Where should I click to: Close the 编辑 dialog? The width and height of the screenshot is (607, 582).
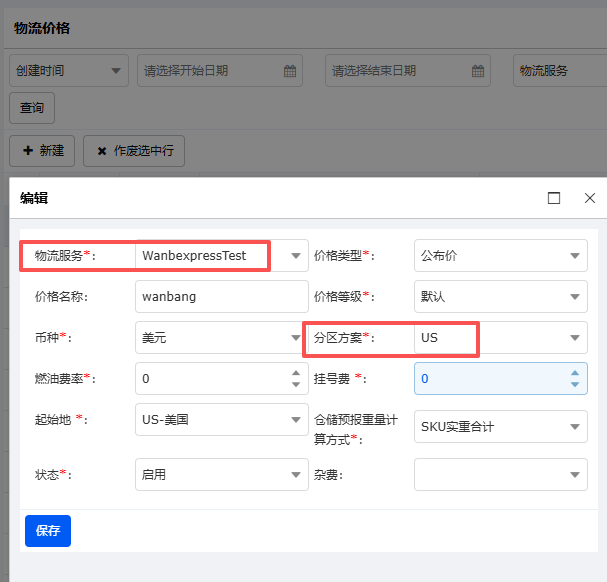coord(590,198)
